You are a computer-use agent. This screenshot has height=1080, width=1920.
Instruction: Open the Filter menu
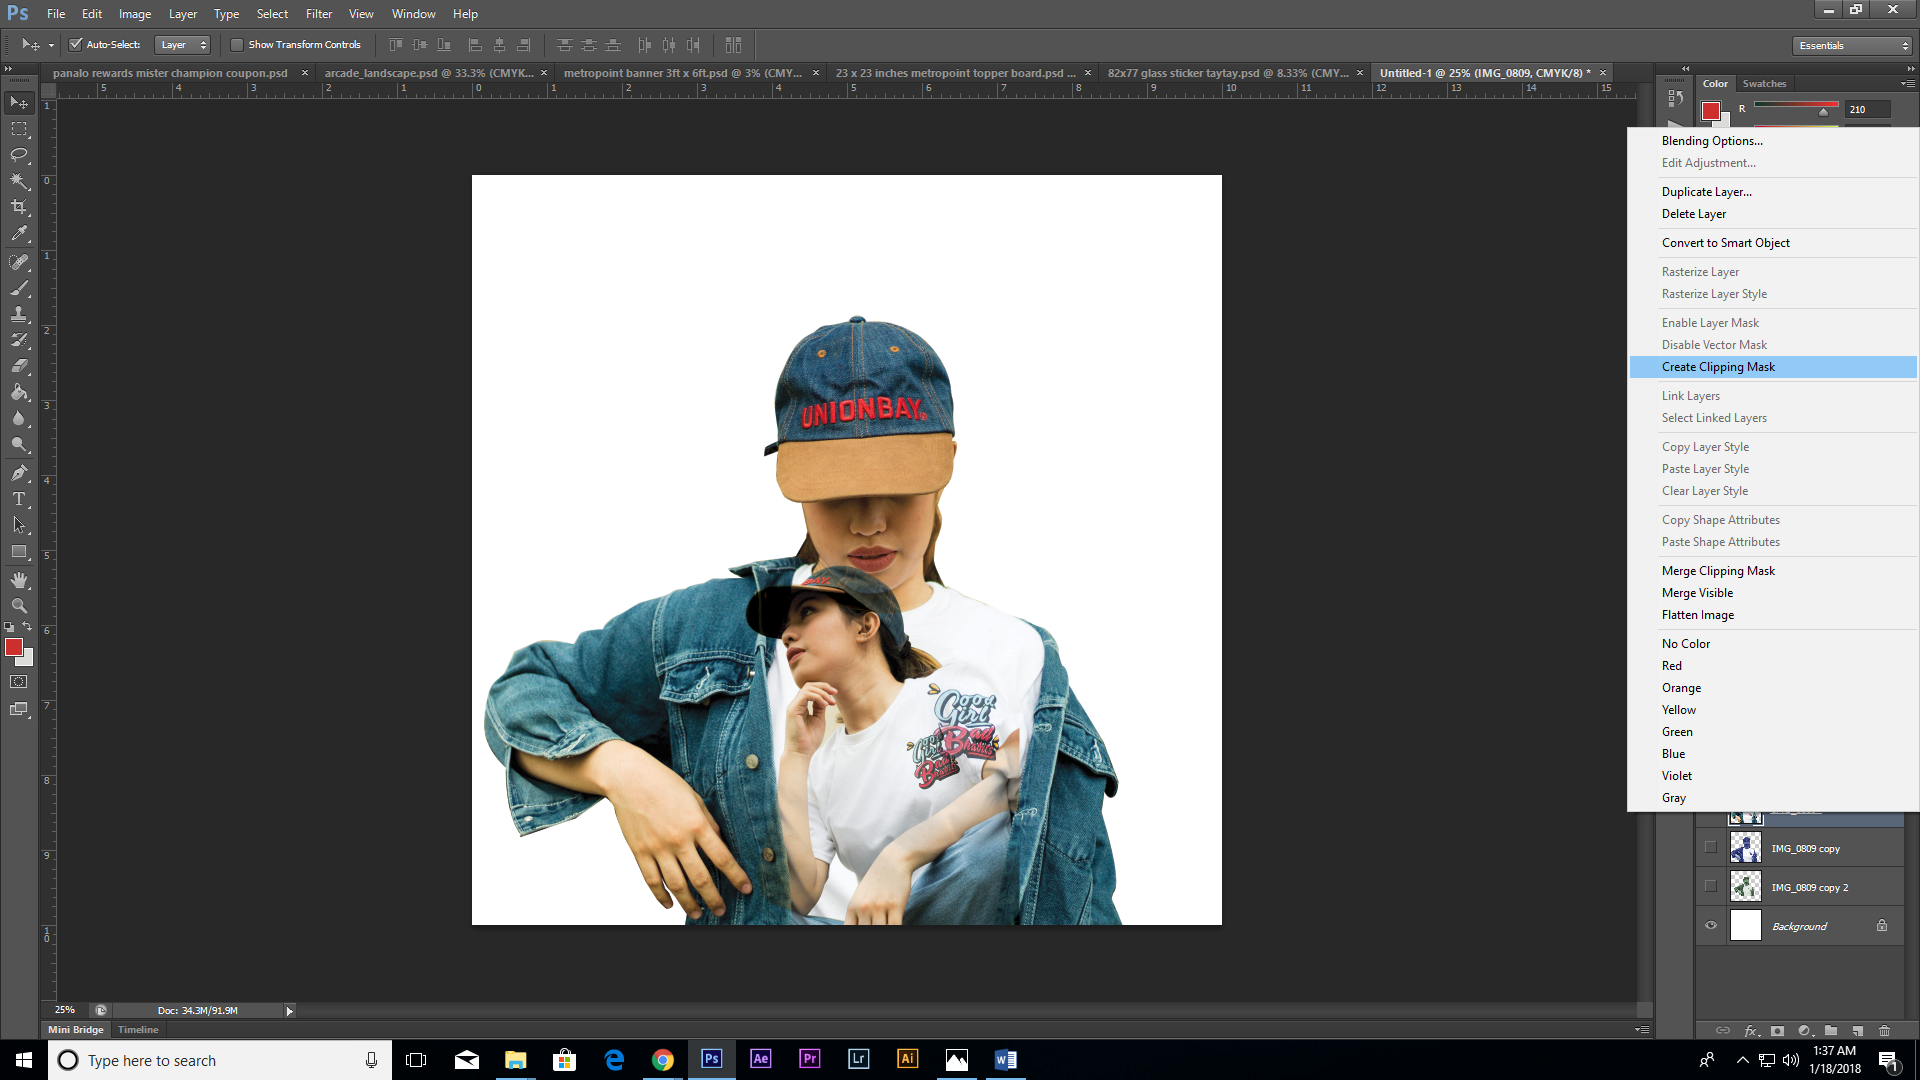[x=318, y=14]
